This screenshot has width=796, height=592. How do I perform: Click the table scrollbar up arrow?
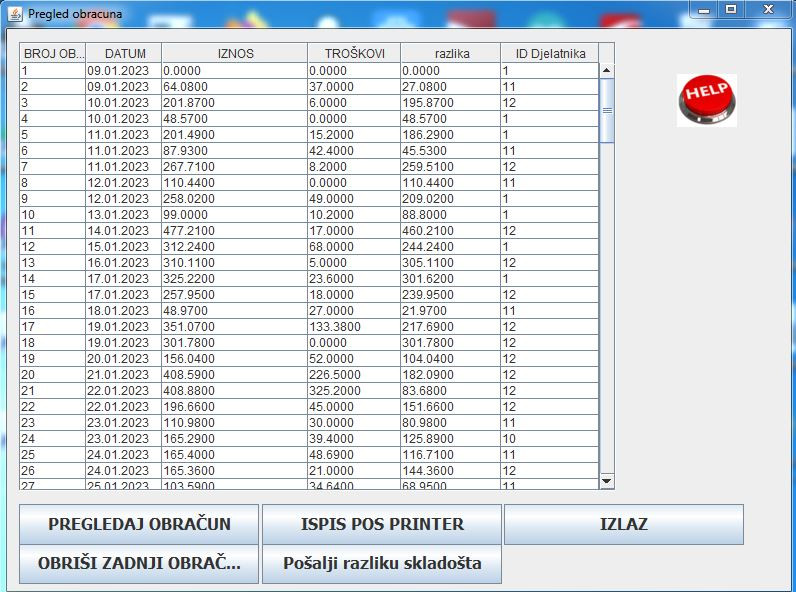pos(606,71)
